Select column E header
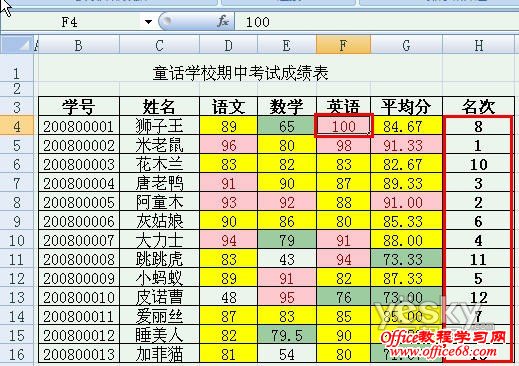This screenshot has width=519, height=366. (x=287, y=45)
